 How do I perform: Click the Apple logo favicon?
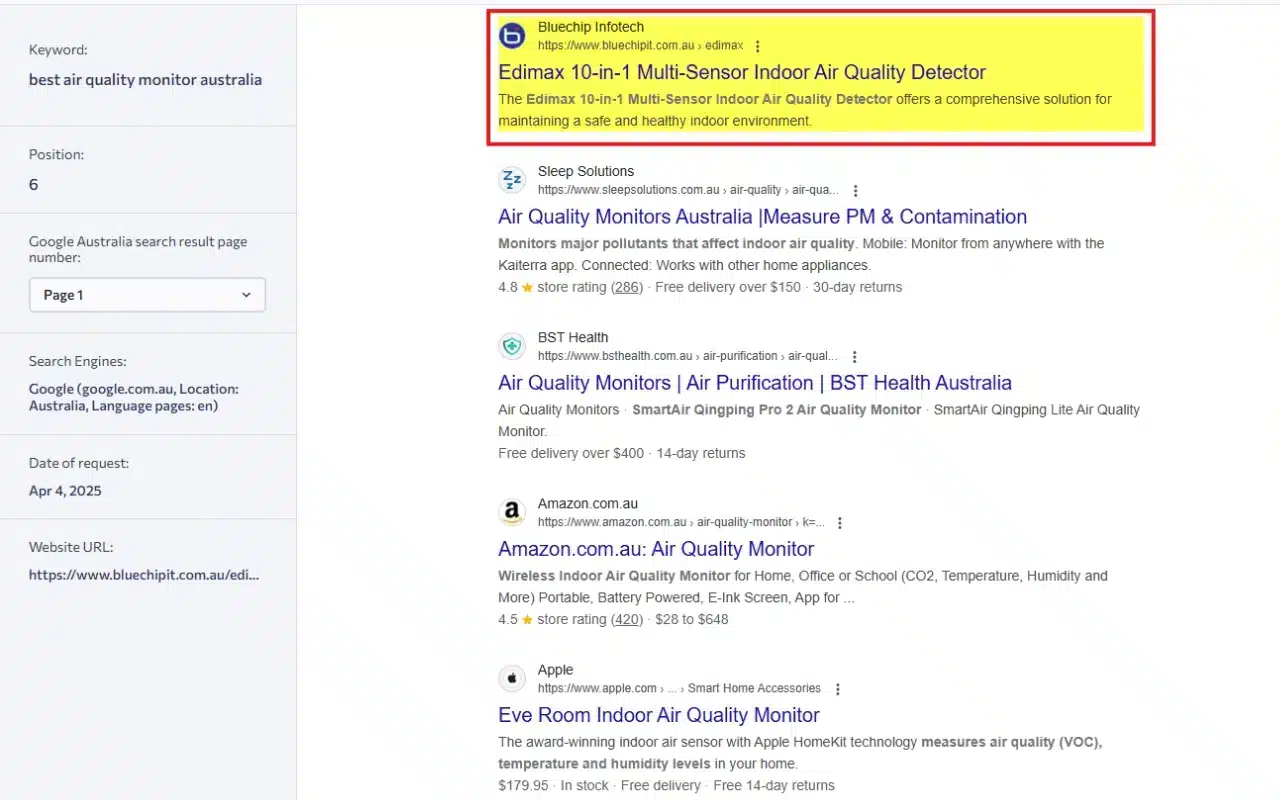[512, 679]
